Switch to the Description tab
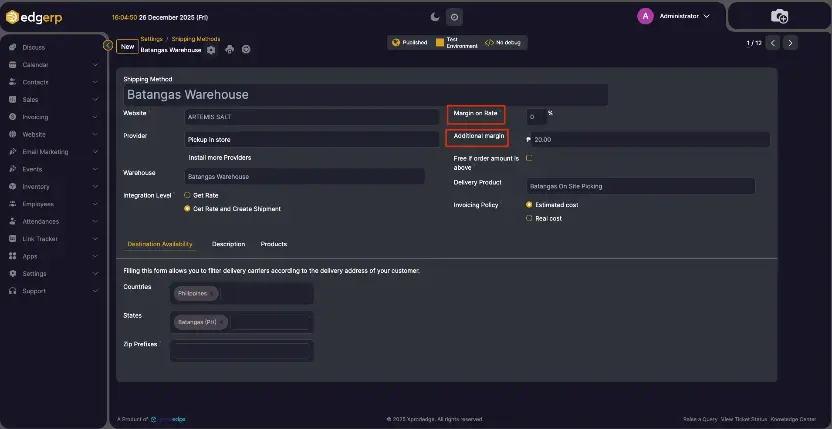This screenshot has height=429, width=832. point(228,244)
